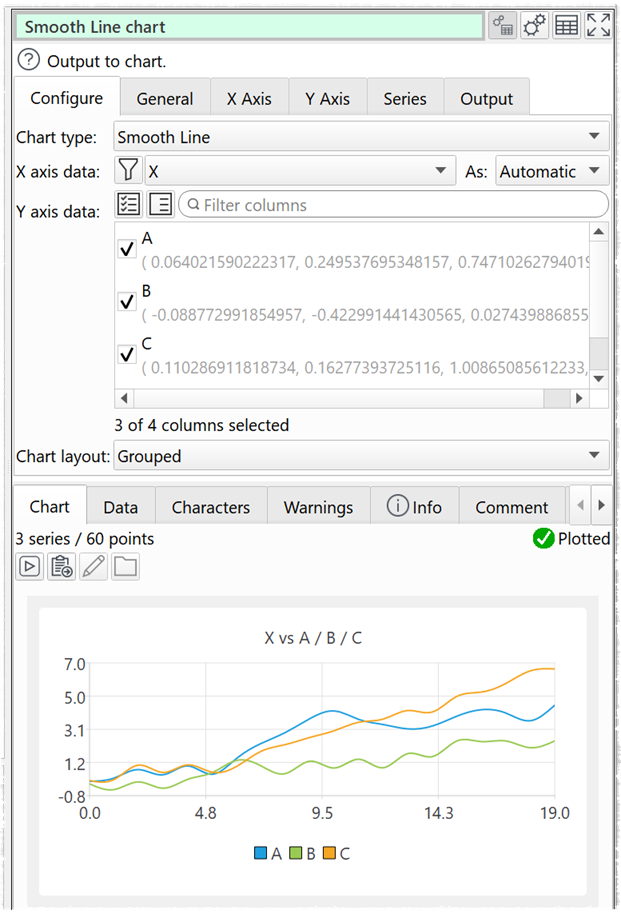The height and width of the screenshot is (914, 621).
Task: Click the help question mark icon
Action: pos(29,61)
